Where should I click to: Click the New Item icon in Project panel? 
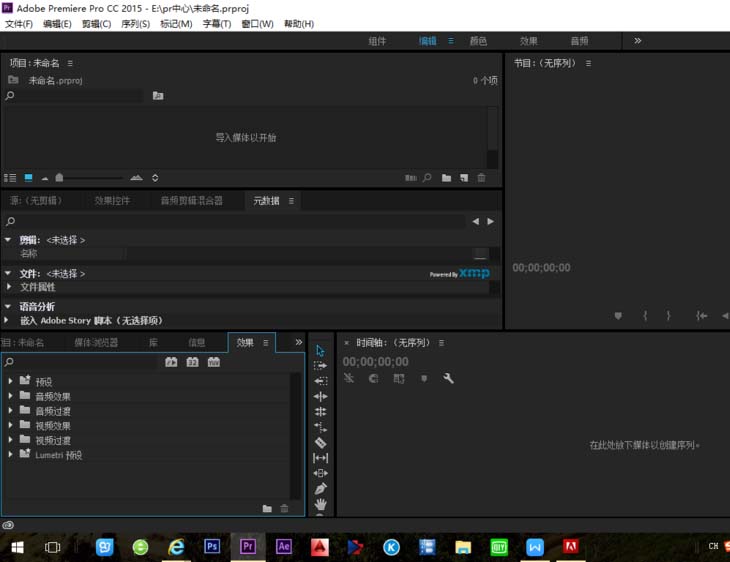pyautogui.click(x=464, y=178)
